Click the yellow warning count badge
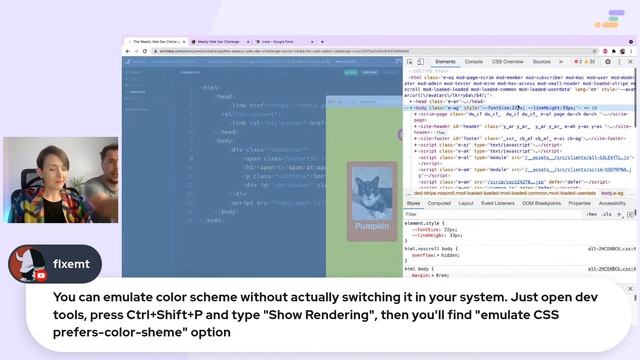 (590, 62)
